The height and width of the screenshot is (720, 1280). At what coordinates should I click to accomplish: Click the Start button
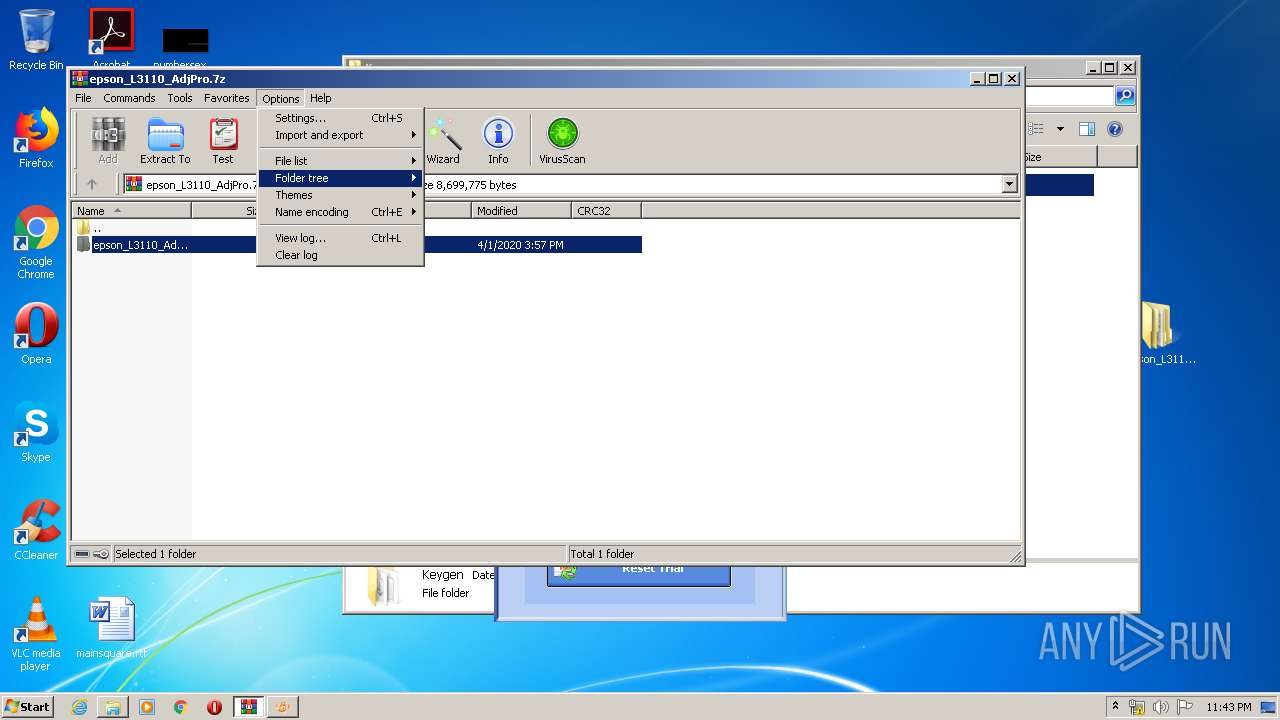tap(27, 707)
